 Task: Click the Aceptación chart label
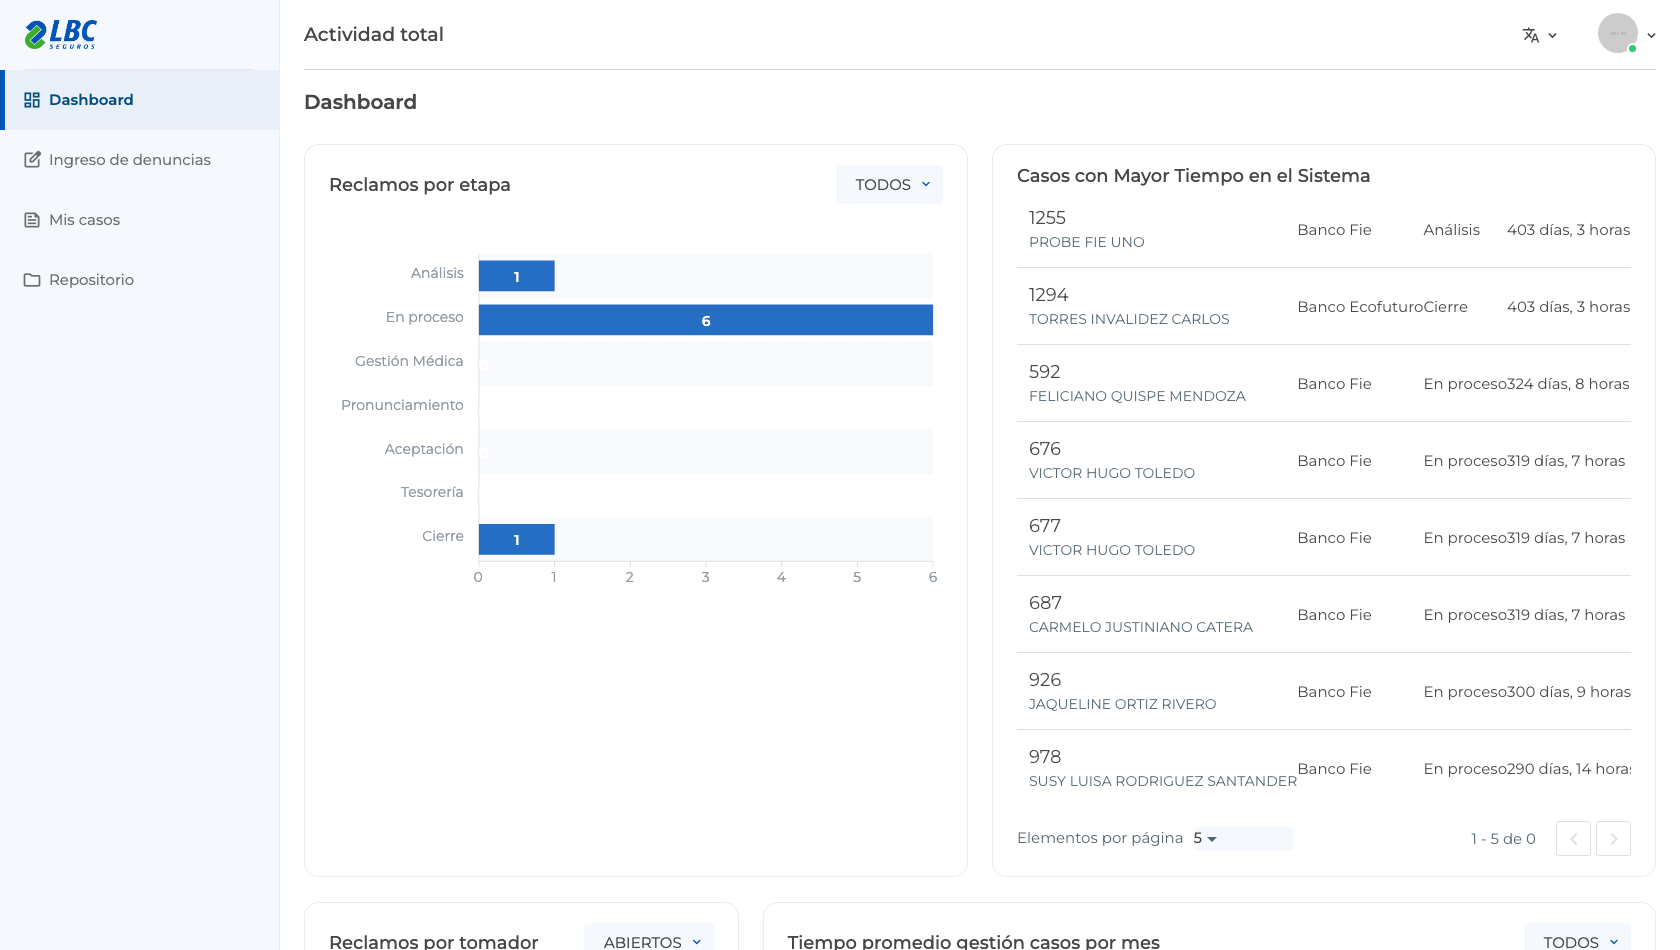coord(424,449)
